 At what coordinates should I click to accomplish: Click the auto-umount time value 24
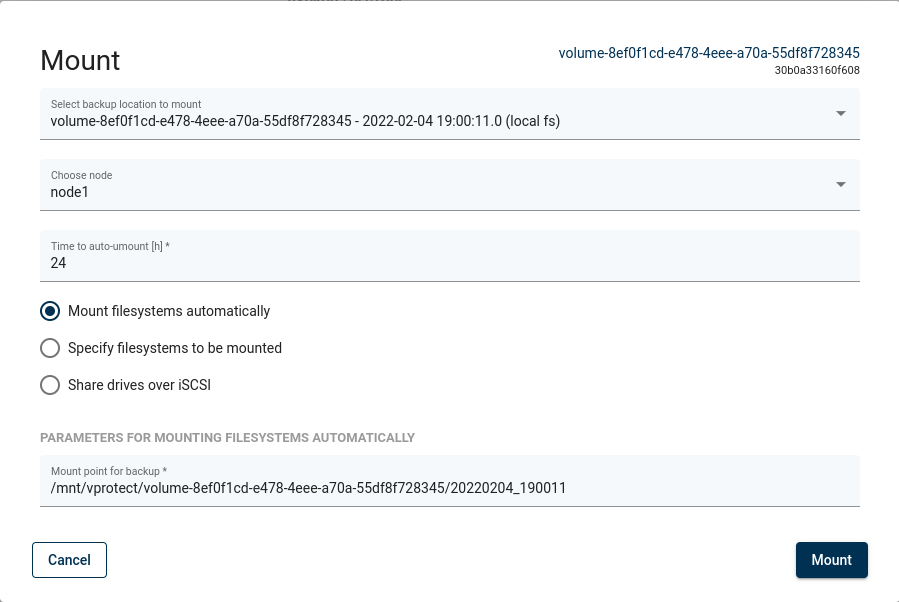point(58,263)
